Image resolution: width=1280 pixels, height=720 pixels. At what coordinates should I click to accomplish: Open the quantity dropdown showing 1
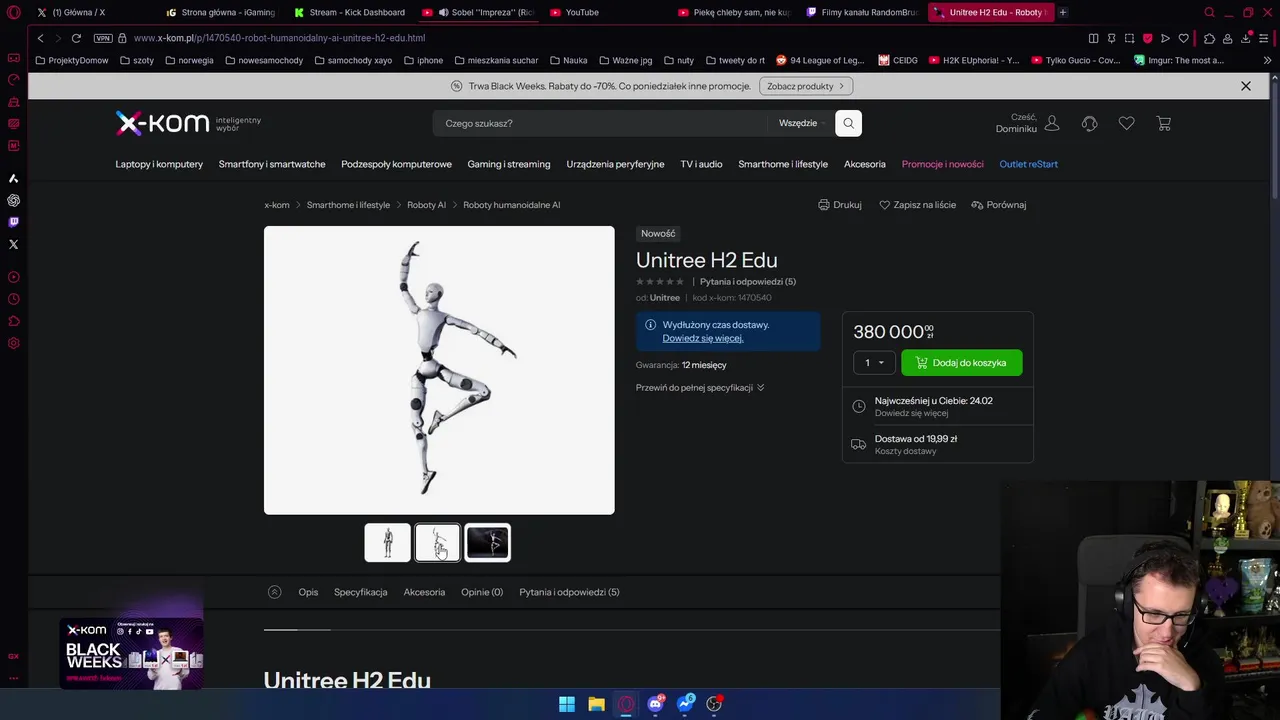pos(874,363)
